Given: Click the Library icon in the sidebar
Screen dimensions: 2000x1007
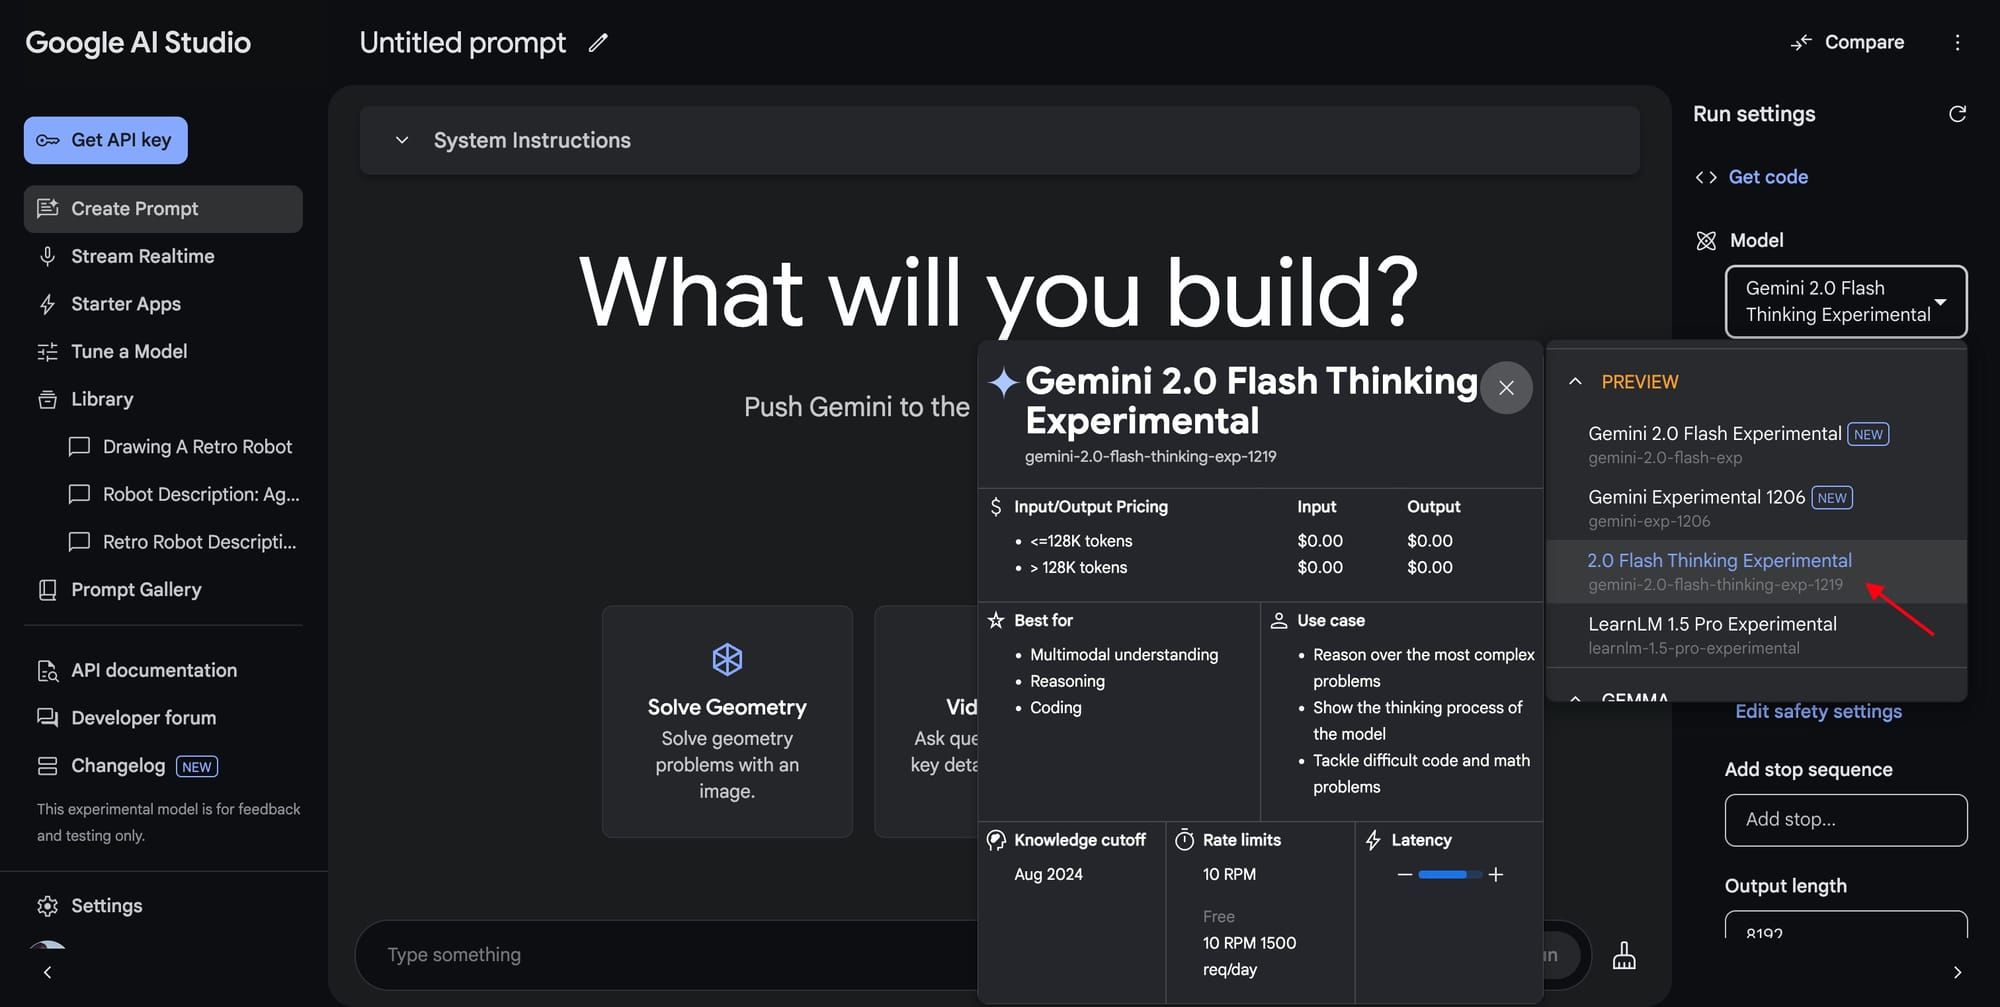Looking at the screenshot, I should (48, 399).
